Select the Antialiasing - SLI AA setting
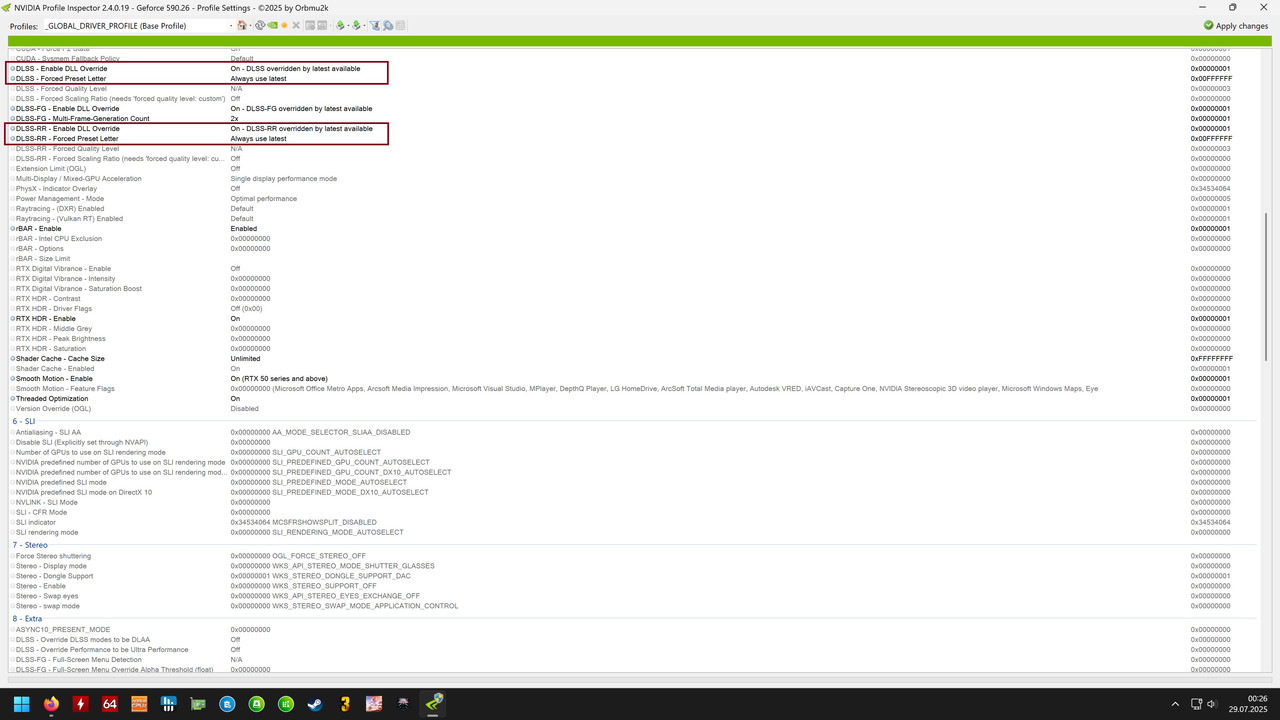Viewport: 1280px width, 720px height. click(x=48, y=432)
